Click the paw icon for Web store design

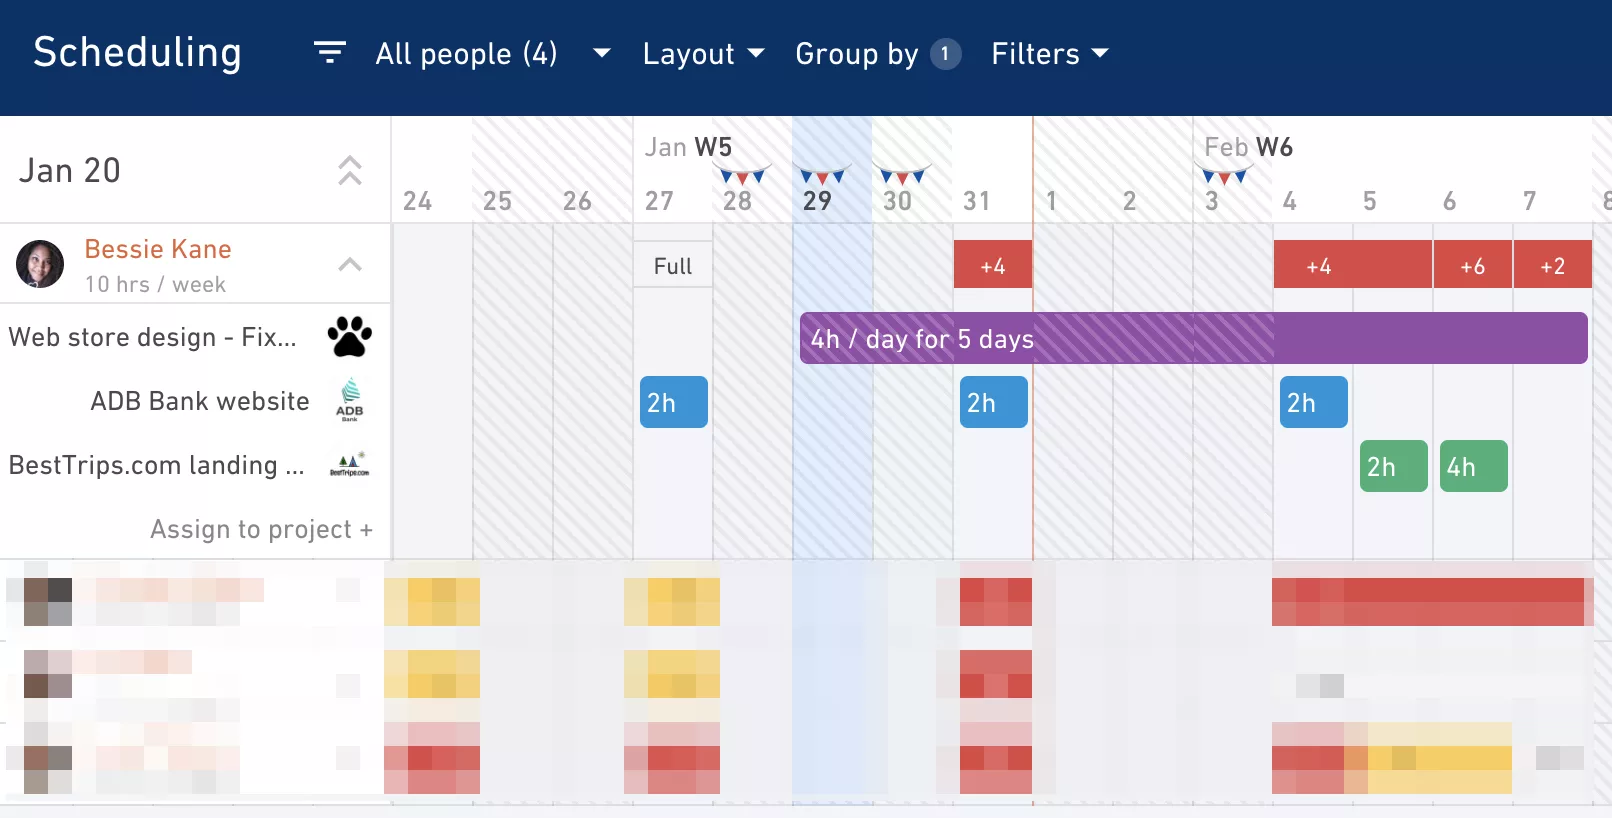(x=350, y=337)
